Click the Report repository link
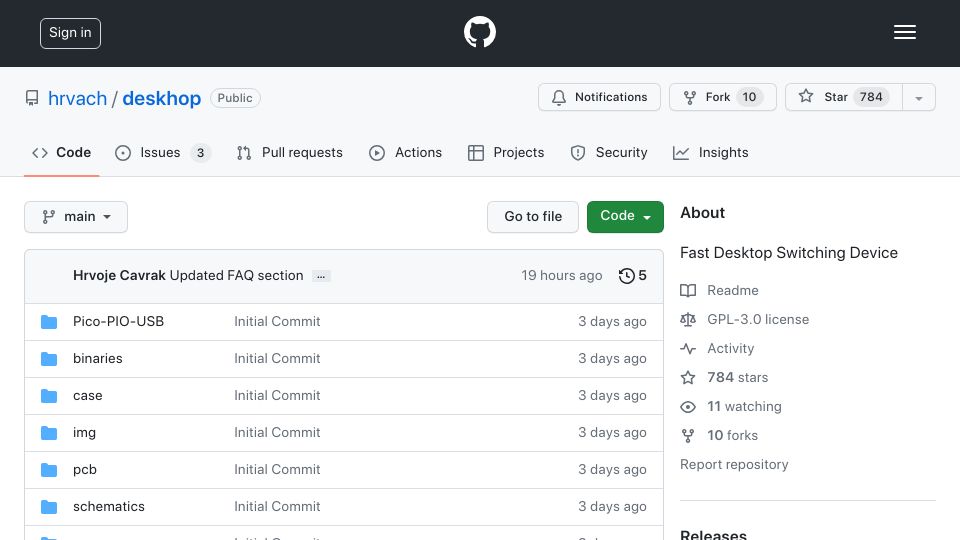 click(x=734, y=465)
